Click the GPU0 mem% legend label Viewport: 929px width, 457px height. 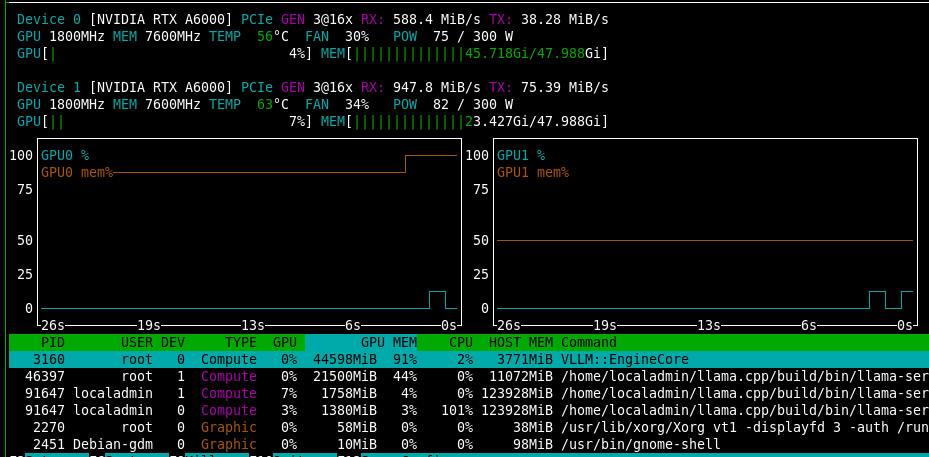coord(77,172)
